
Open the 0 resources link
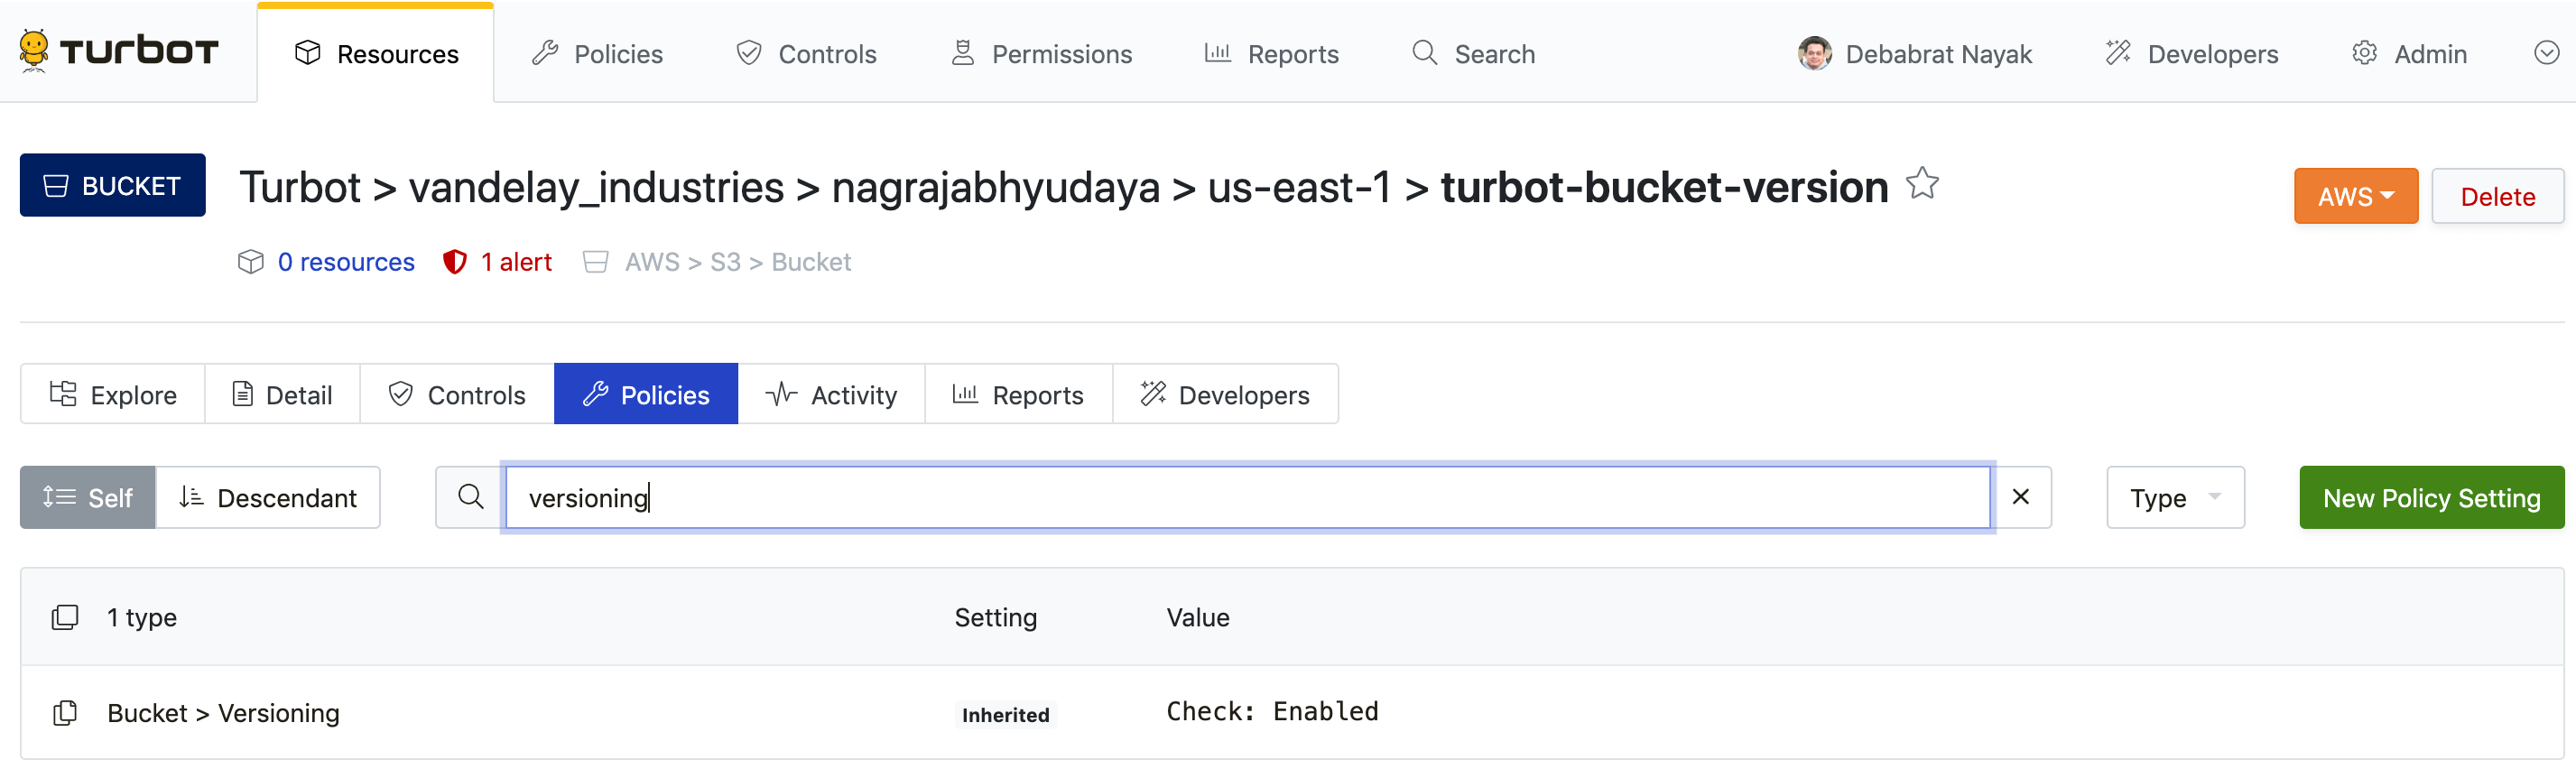point(345,262)
